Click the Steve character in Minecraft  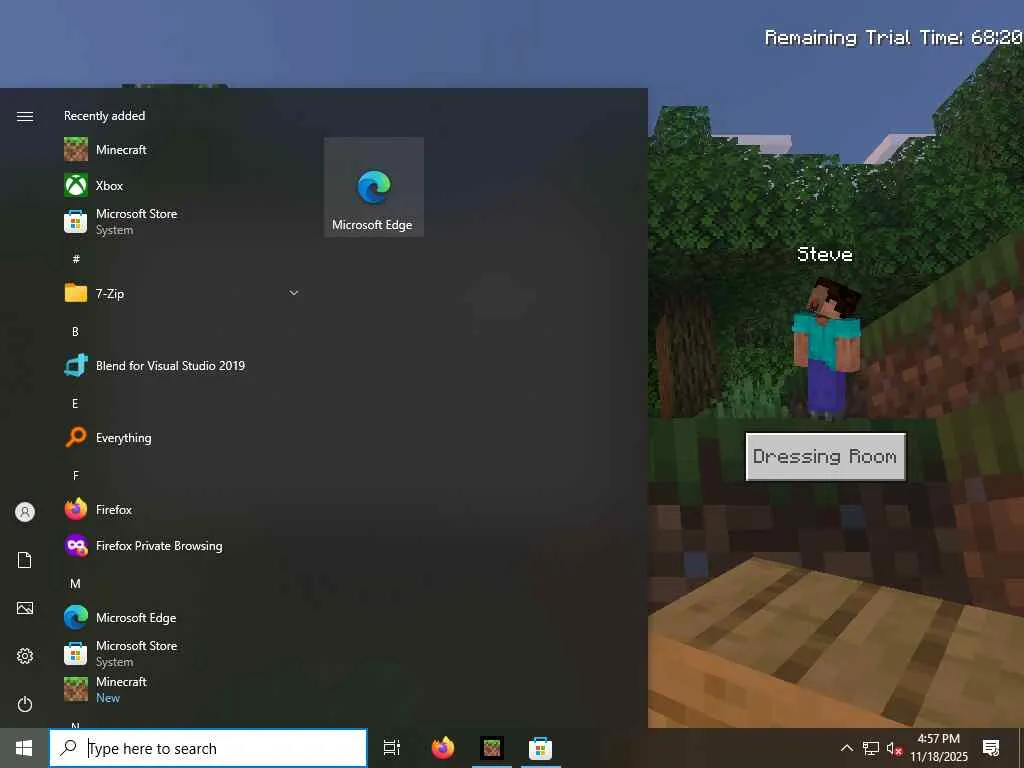tap(826, 347)
